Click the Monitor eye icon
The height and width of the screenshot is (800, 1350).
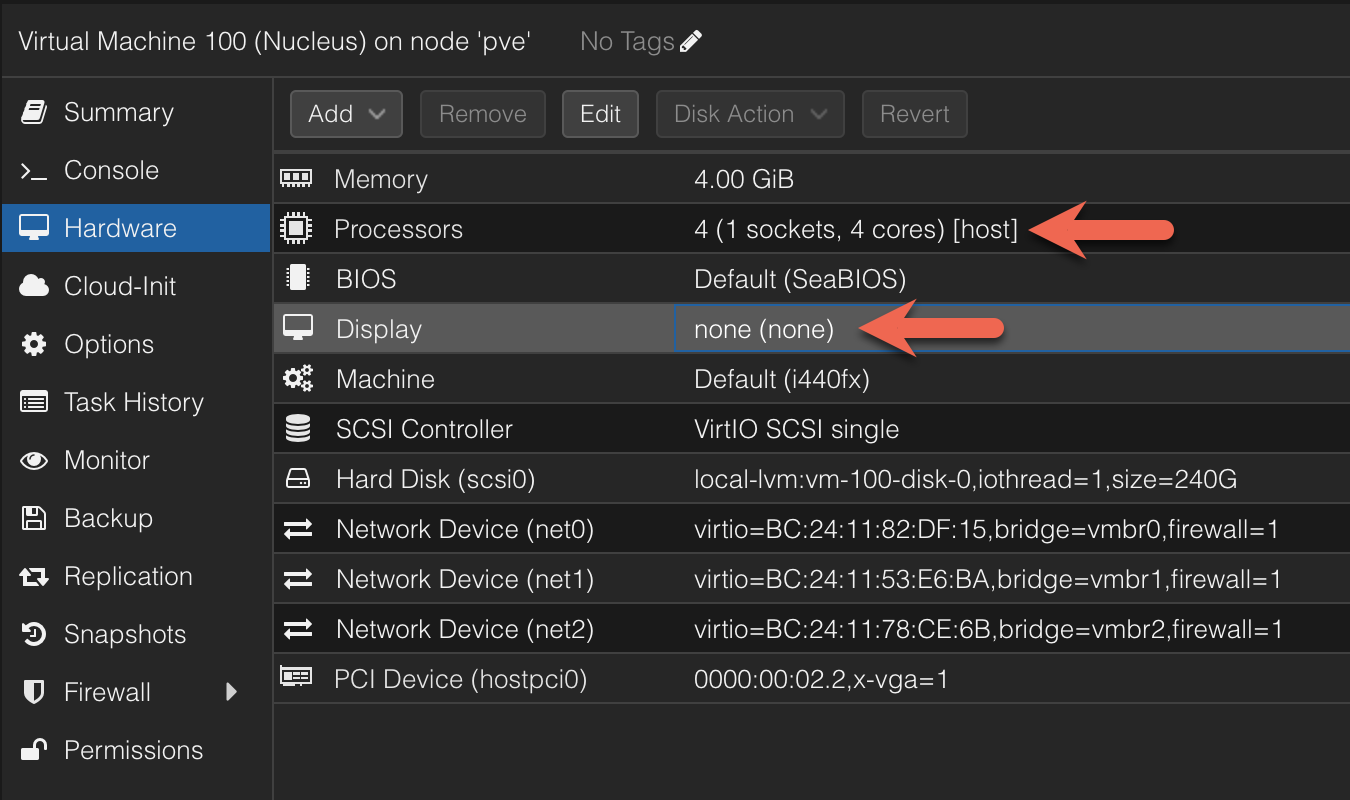tap(34, 460)
